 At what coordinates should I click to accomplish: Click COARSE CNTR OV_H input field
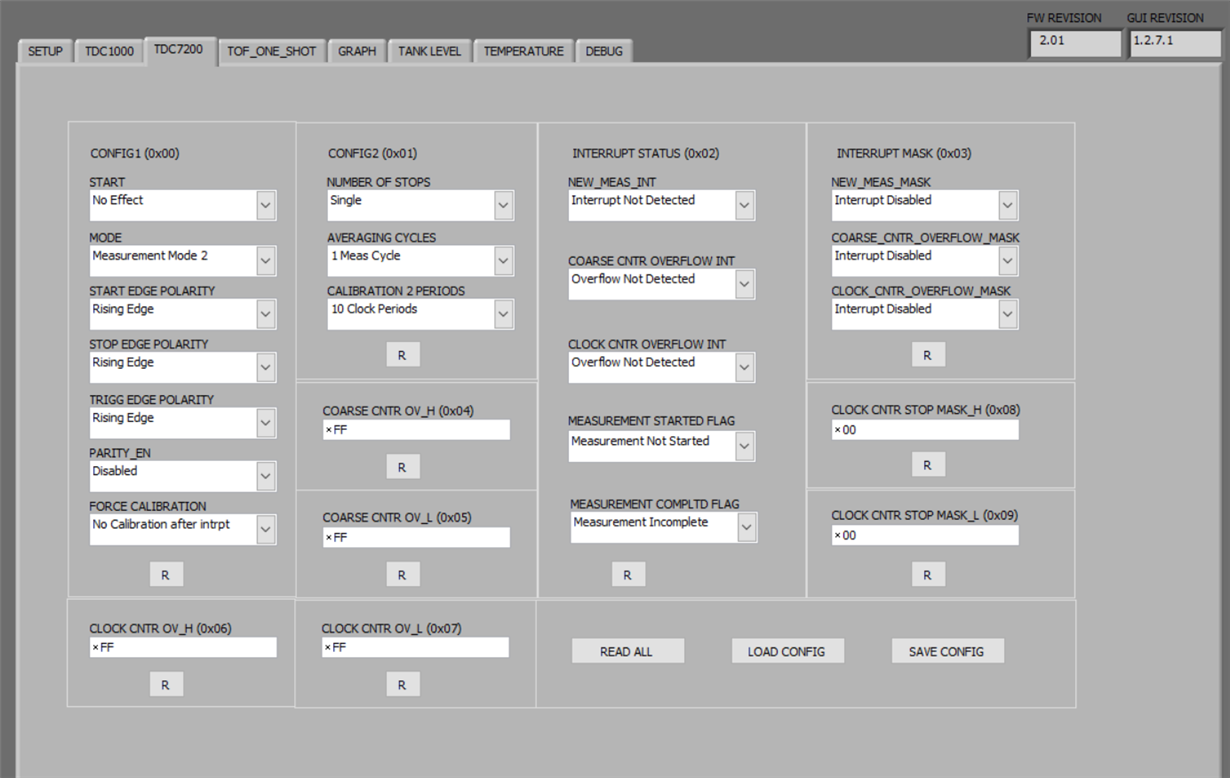(416, 430)
